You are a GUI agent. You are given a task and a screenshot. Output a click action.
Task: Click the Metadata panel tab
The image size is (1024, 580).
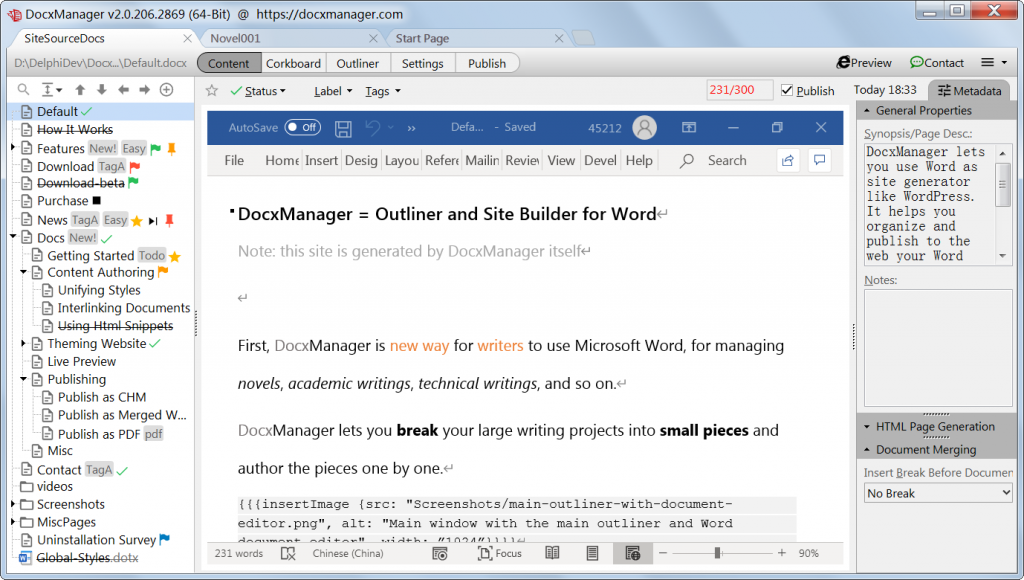970,91
